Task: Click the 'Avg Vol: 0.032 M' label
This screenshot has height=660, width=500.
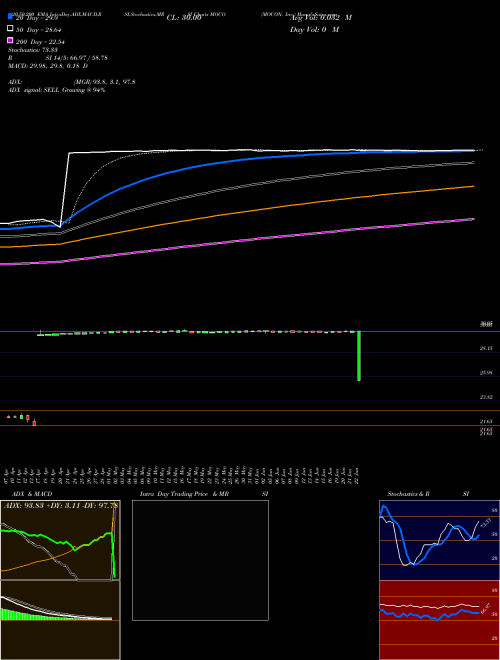Action: click(321, 18)
